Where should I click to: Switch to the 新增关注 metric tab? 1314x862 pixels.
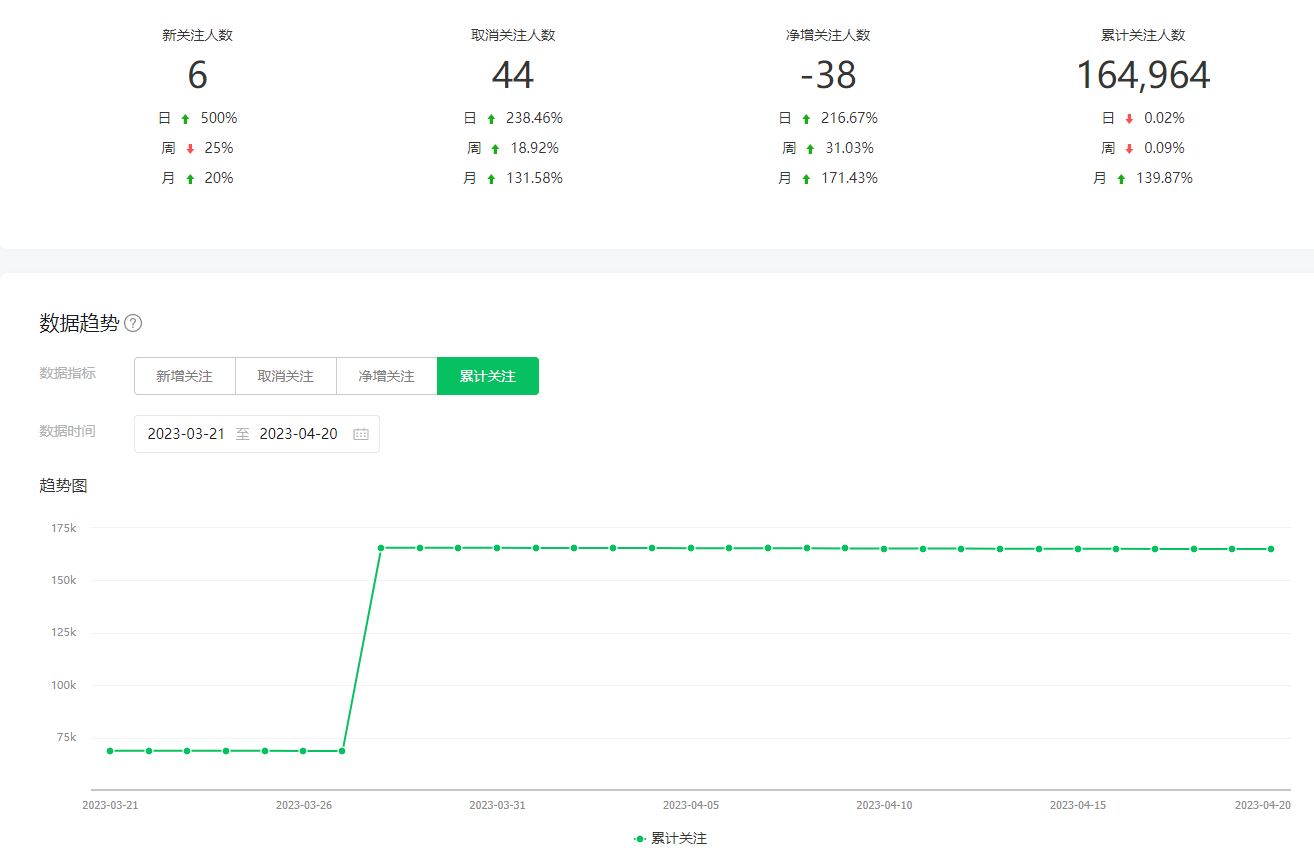click(x=185, y=376)
